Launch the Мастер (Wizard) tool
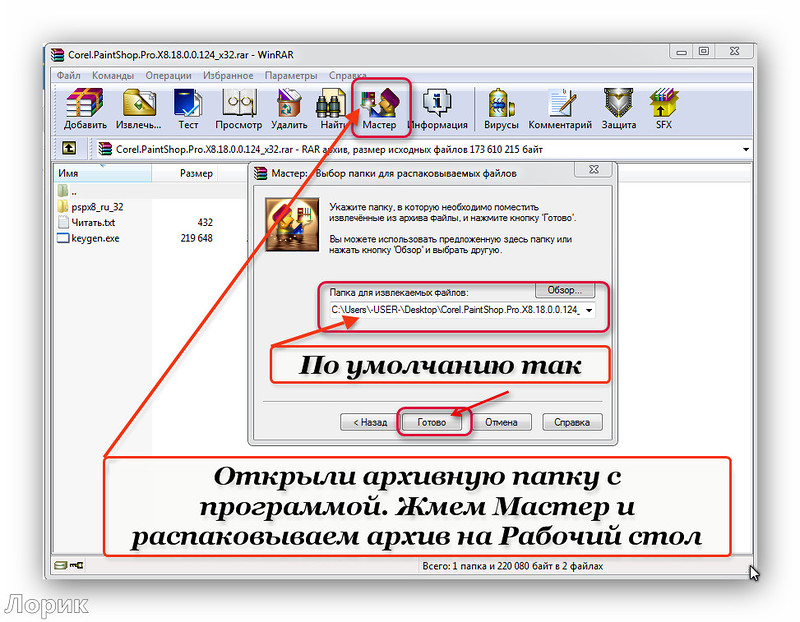 [379, 108]
